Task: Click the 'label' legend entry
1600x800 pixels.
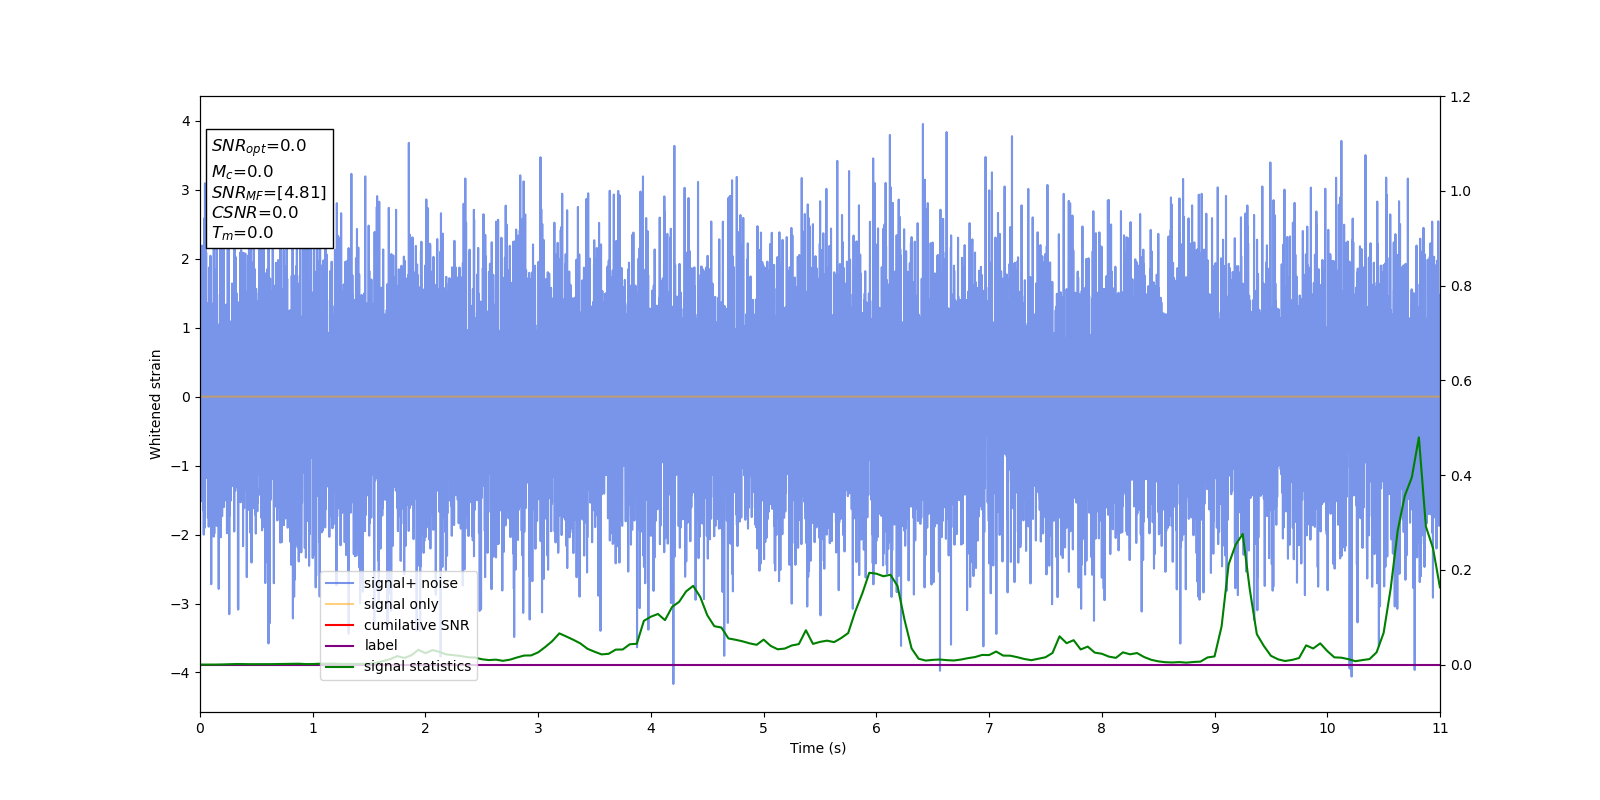Action: 380,645
